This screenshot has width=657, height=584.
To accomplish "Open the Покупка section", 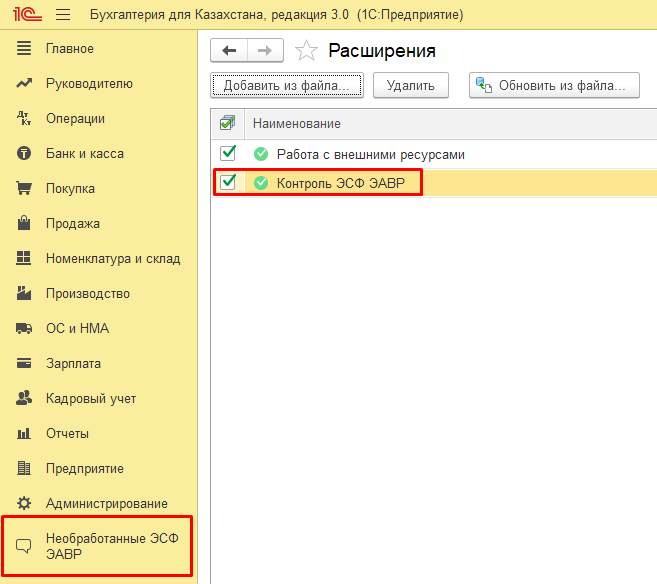I will pyautogui.click(x=70, y=188).
